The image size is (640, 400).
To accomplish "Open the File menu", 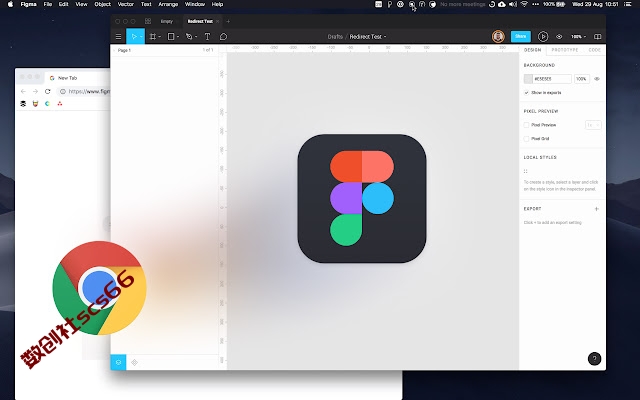I will tap(48, 4).
